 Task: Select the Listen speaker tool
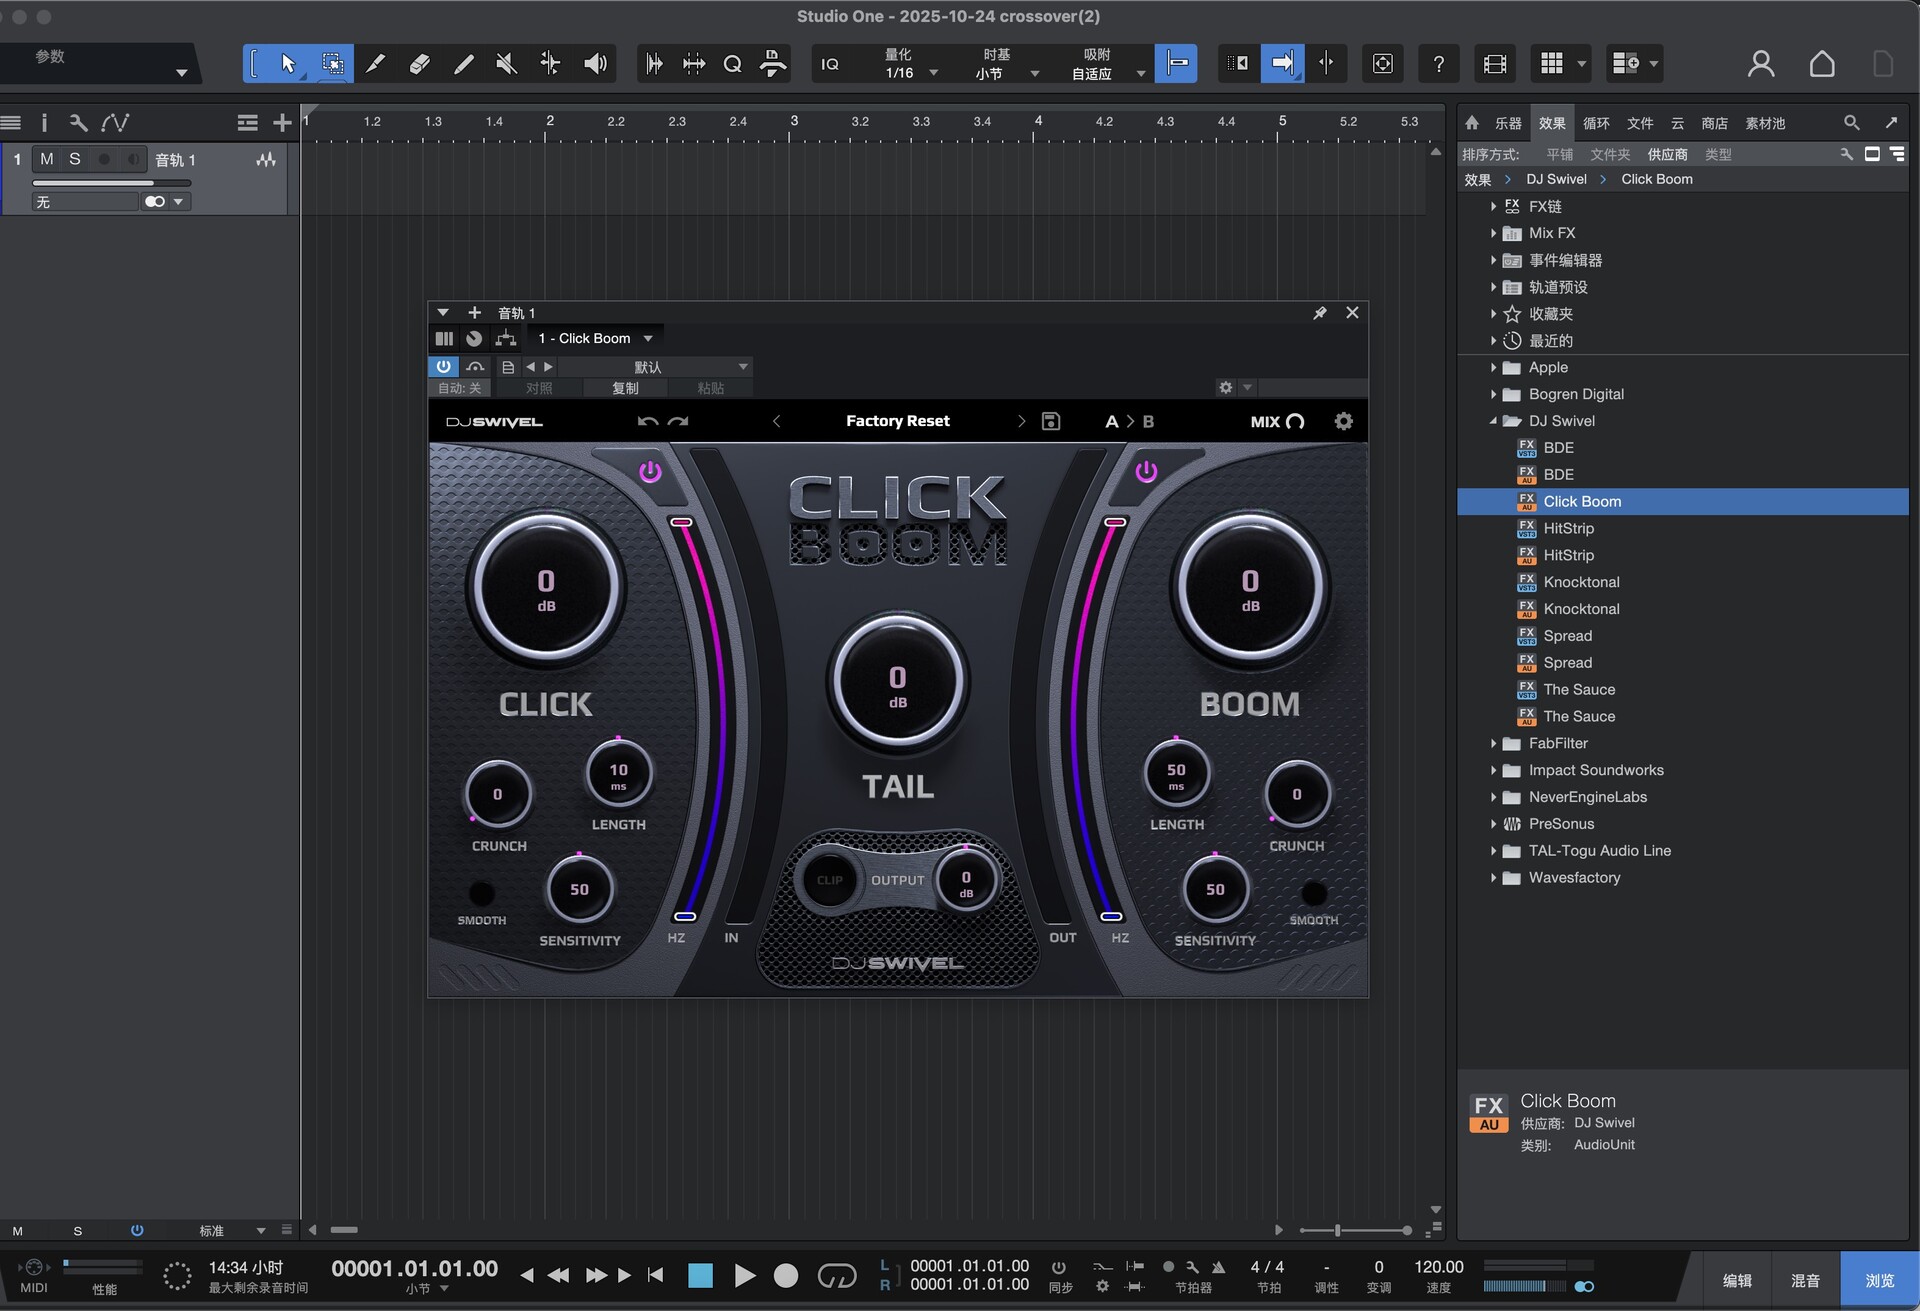[x=595, y=64]
